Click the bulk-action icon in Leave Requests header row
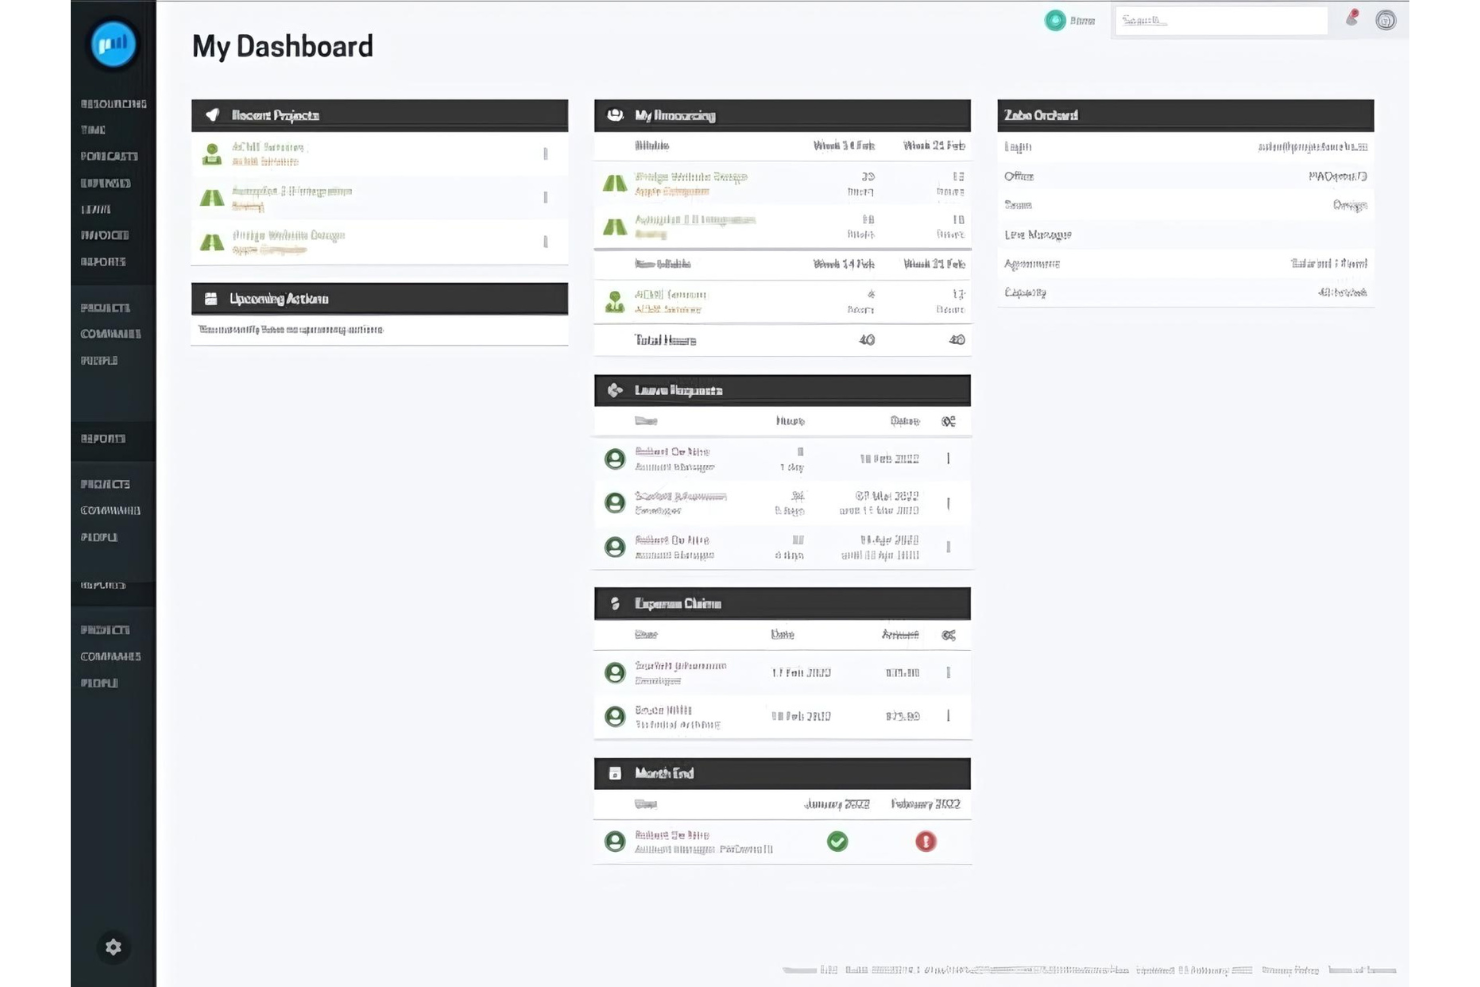The image size is (1480, 987). coord(948,421)
